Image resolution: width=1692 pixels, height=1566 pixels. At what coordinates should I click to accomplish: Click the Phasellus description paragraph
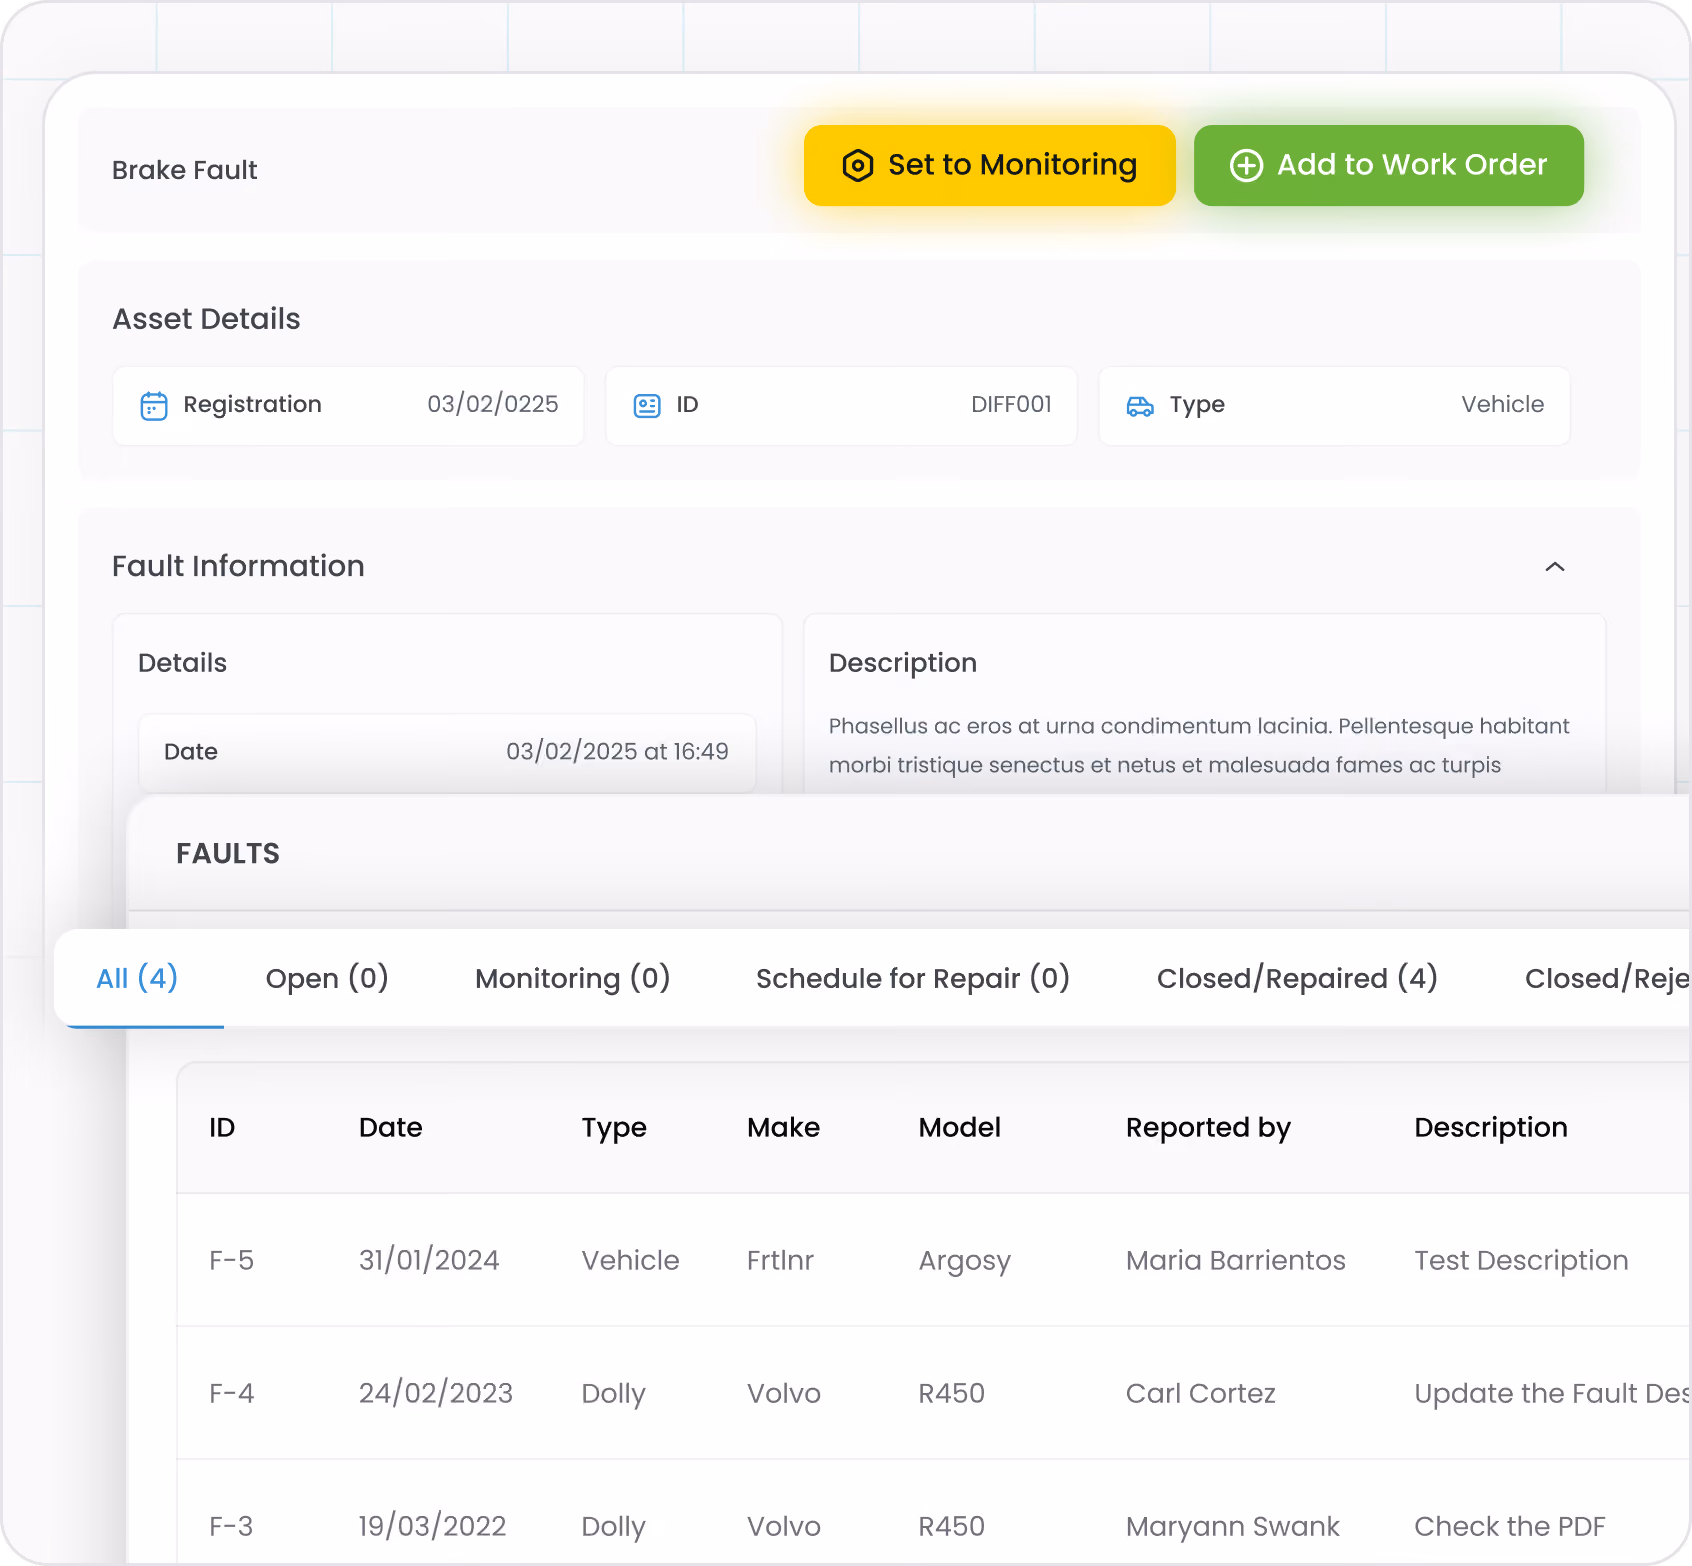1199,745
